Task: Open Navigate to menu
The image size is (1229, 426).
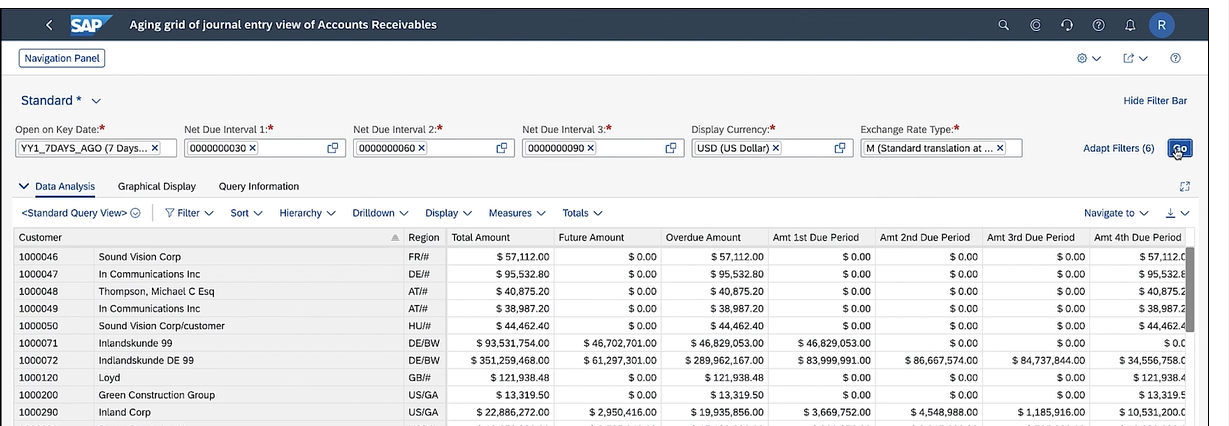Action: coord(1116,213)
